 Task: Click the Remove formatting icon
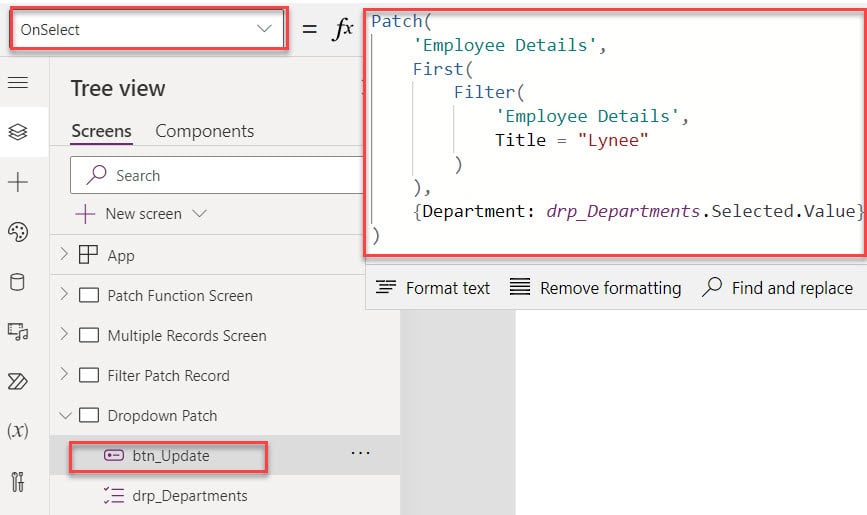520,287
